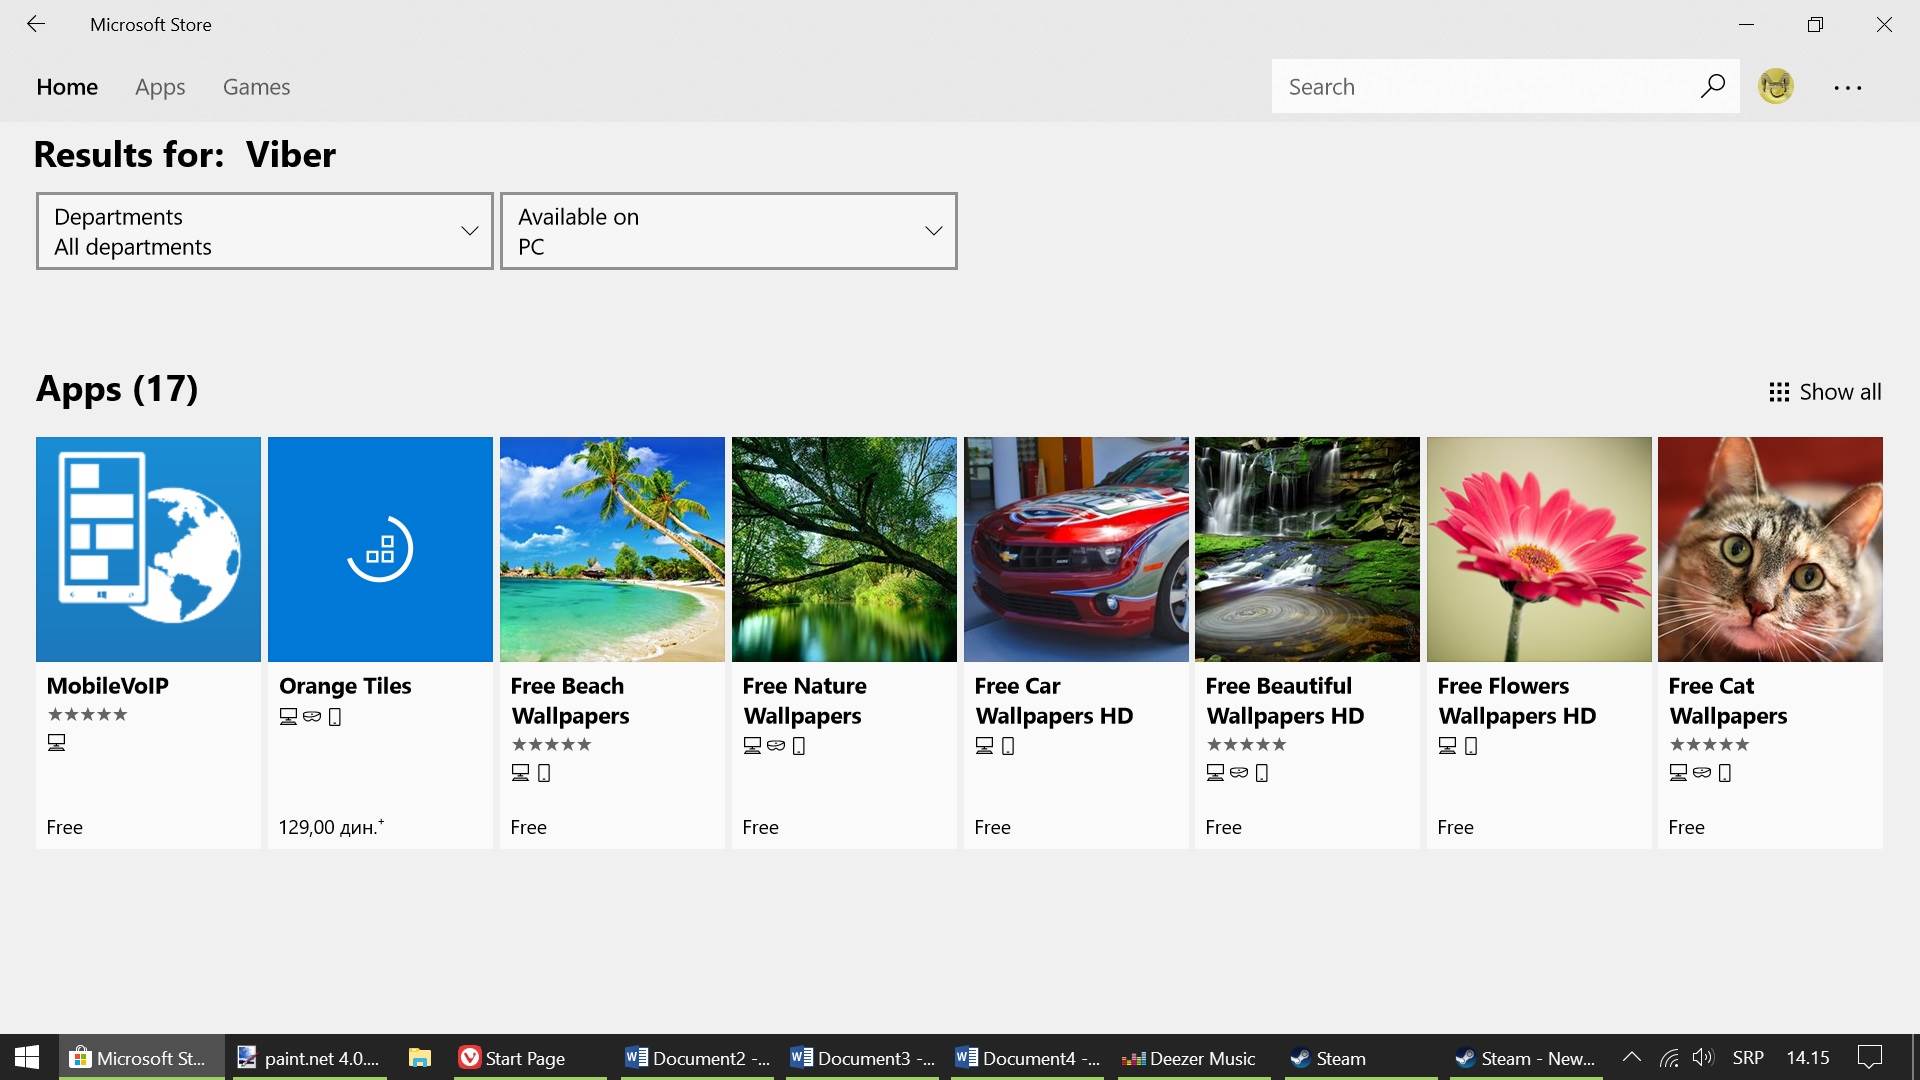This screenshot has height=1080, width=1920.
Task: Expand the Available on dropdown
Action: click(x=728, y=231)
